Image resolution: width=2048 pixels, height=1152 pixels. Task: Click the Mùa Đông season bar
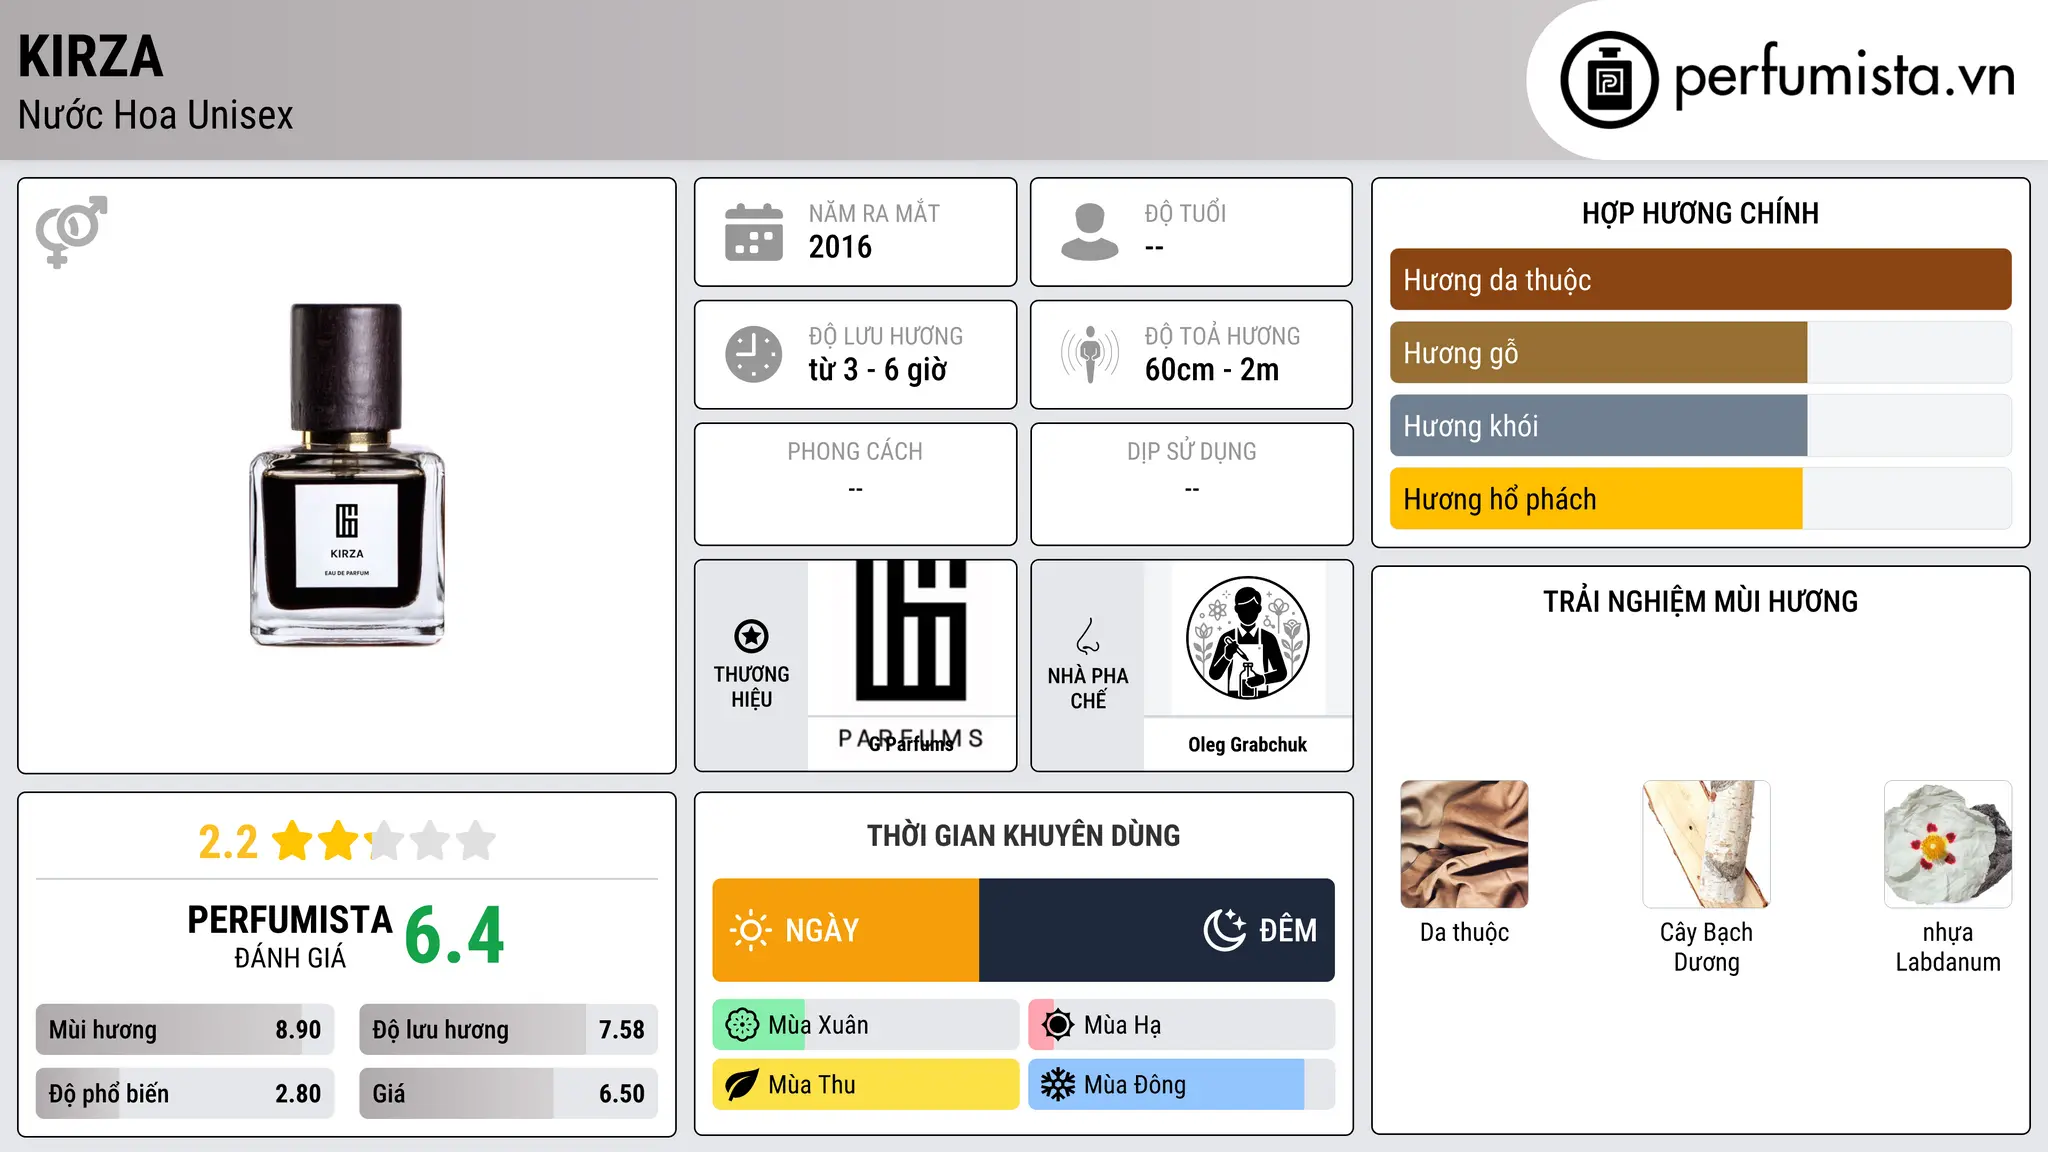click(1182, 1085)
